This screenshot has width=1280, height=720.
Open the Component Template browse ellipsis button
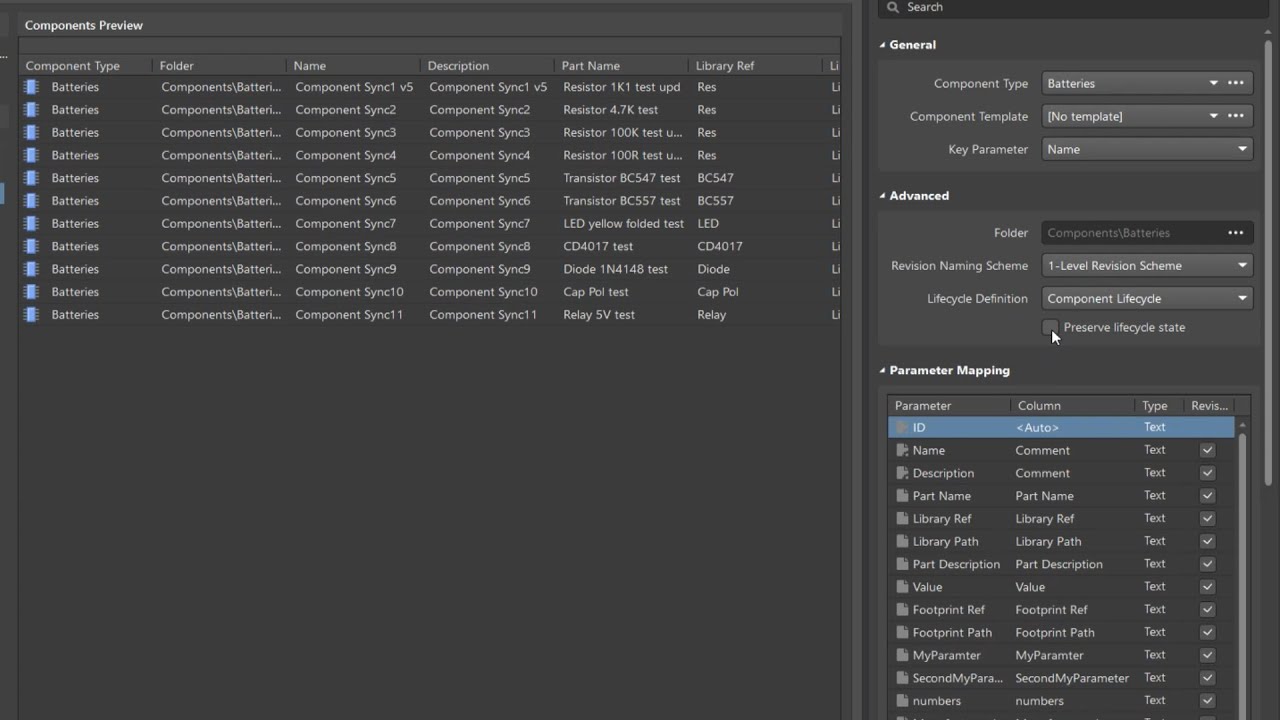1236,116
